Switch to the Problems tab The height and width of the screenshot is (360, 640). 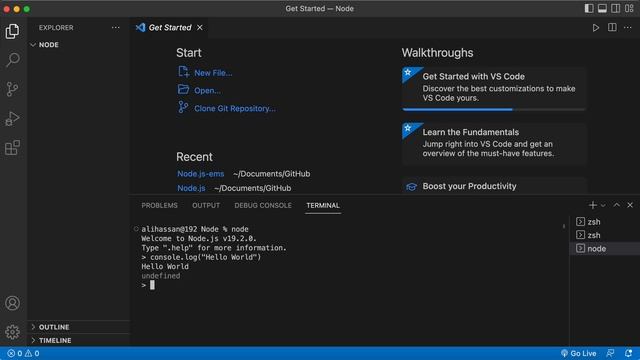coord(159,205)
